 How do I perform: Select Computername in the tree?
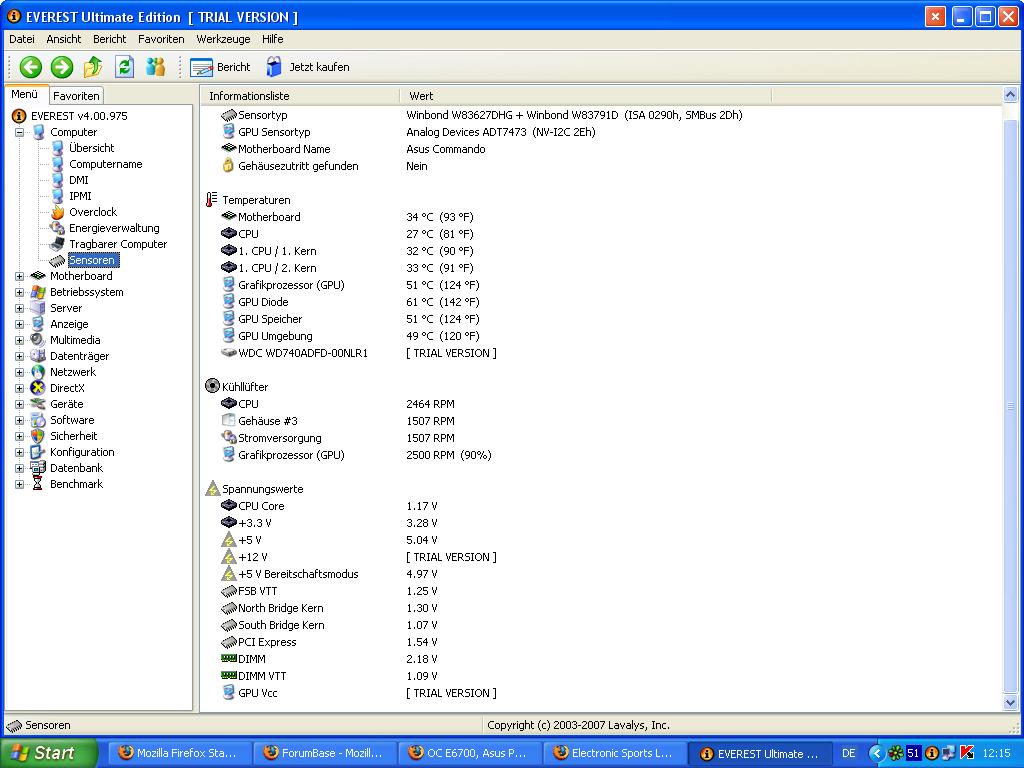tap(105, 164)
